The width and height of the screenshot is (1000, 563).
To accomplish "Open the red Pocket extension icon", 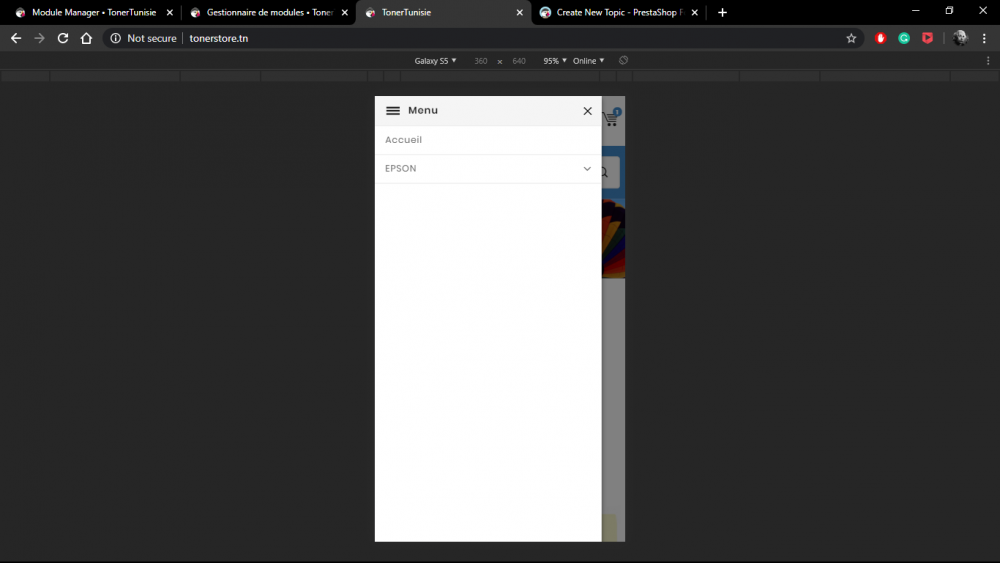I will click(x=927, y=38).
